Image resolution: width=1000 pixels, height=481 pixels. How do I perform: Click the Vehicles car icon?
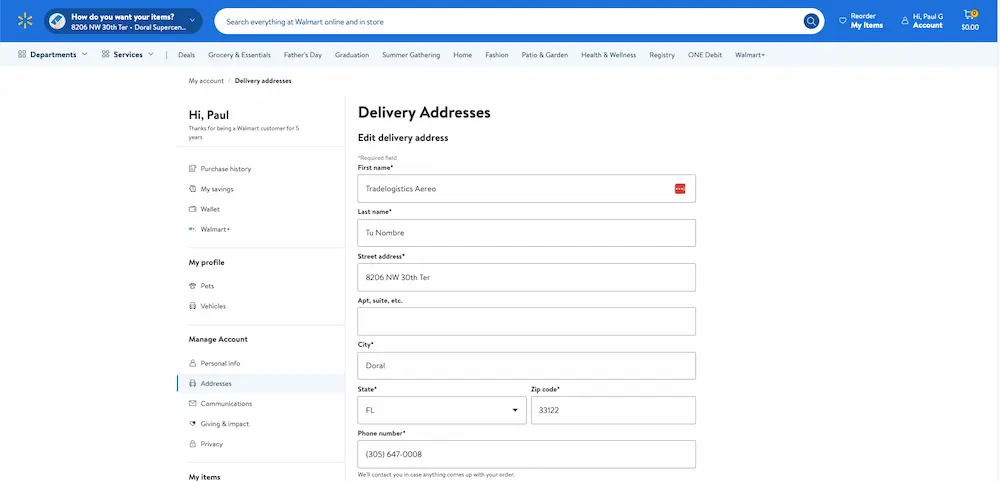[193, 306]
